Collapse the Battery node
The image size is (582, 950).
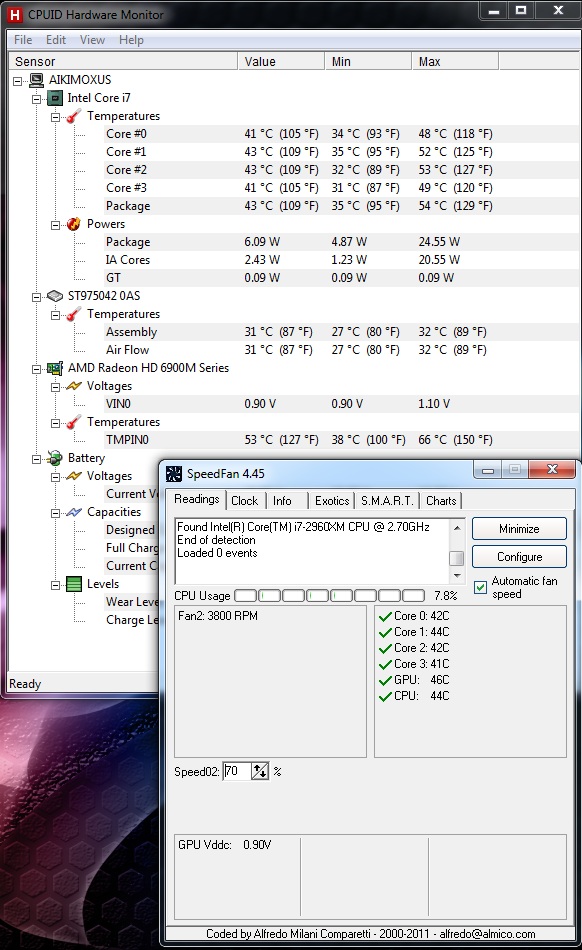[x=36, y=459]
